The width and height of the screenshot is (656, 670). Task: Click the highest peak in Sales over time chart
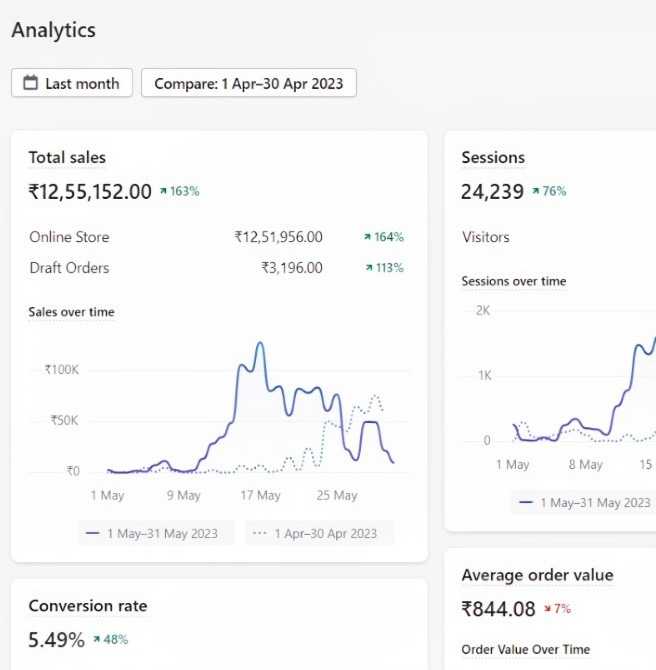[261, 343]
